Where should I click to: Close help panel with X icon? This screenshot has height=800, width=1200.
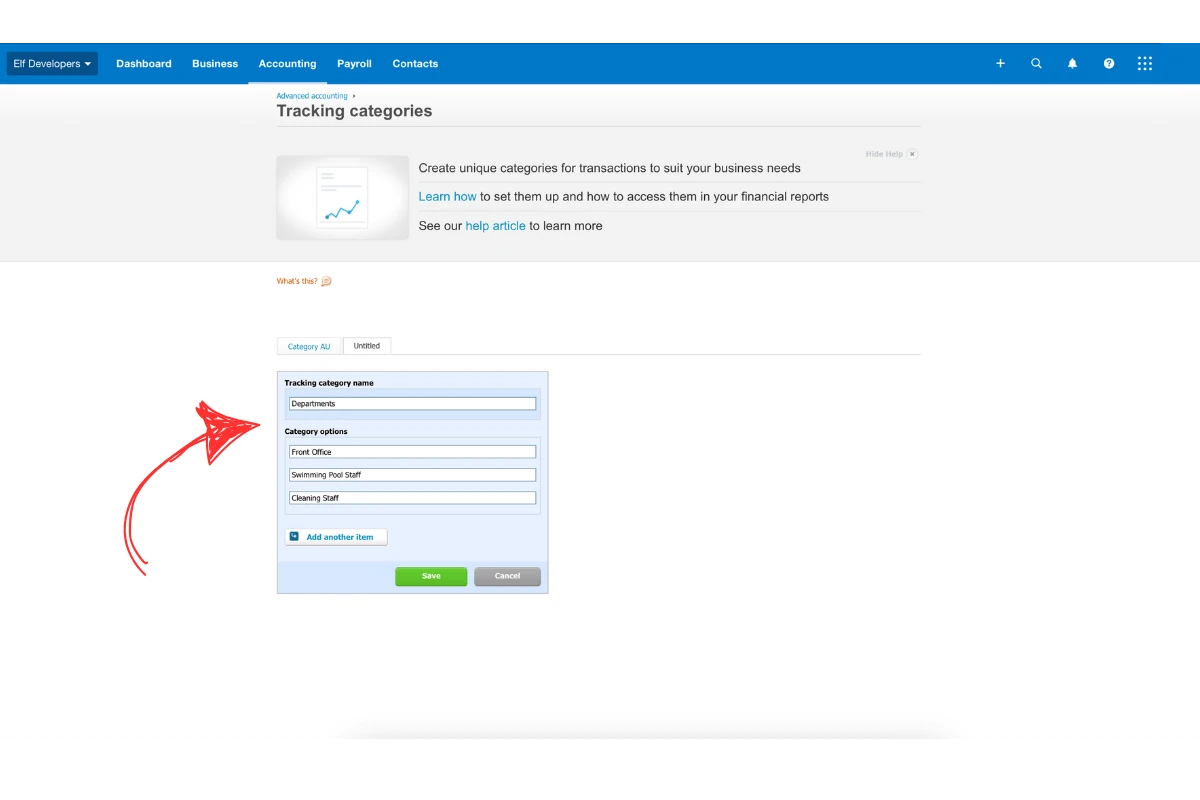[x=912, y=154]
